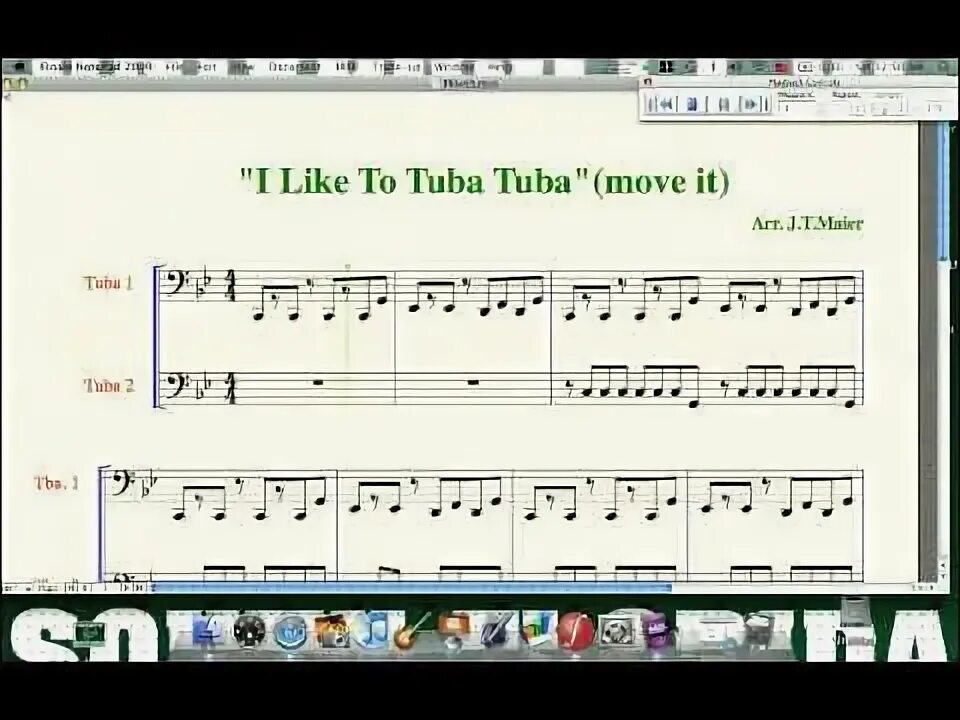Click the blue stop button in playback controls

692,105
